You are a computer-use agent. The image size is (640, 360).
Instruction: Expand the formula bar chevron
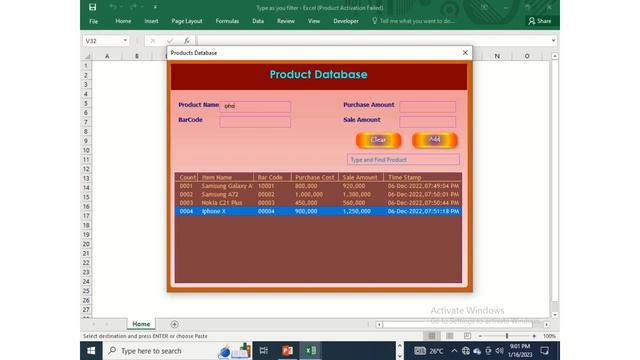[x=553, y=40]
